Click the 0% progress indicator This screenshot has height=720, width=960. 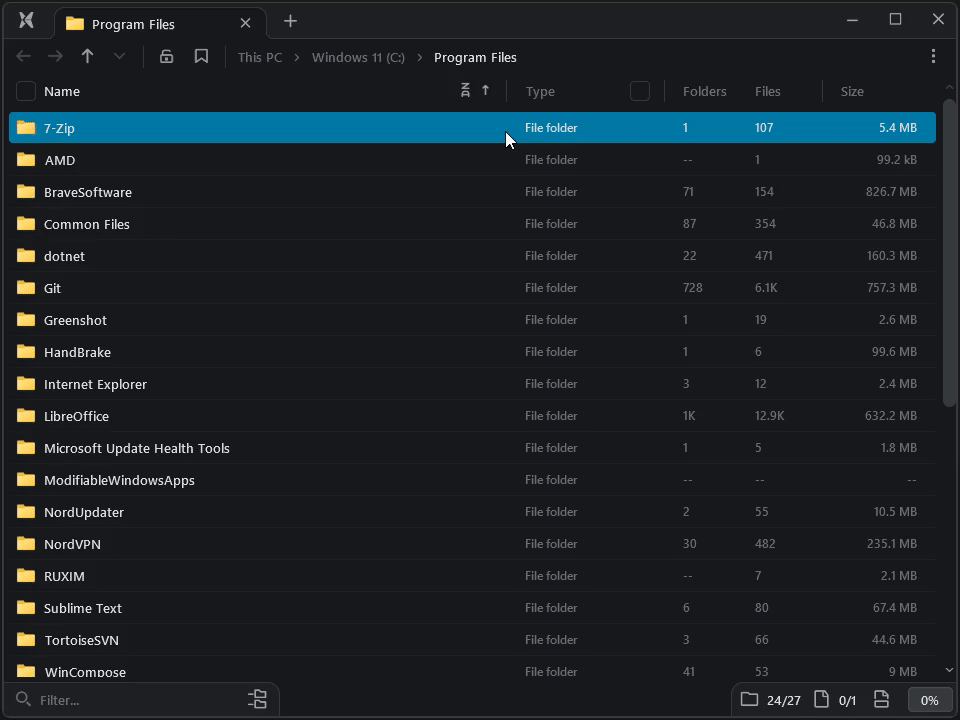[929, 700]
